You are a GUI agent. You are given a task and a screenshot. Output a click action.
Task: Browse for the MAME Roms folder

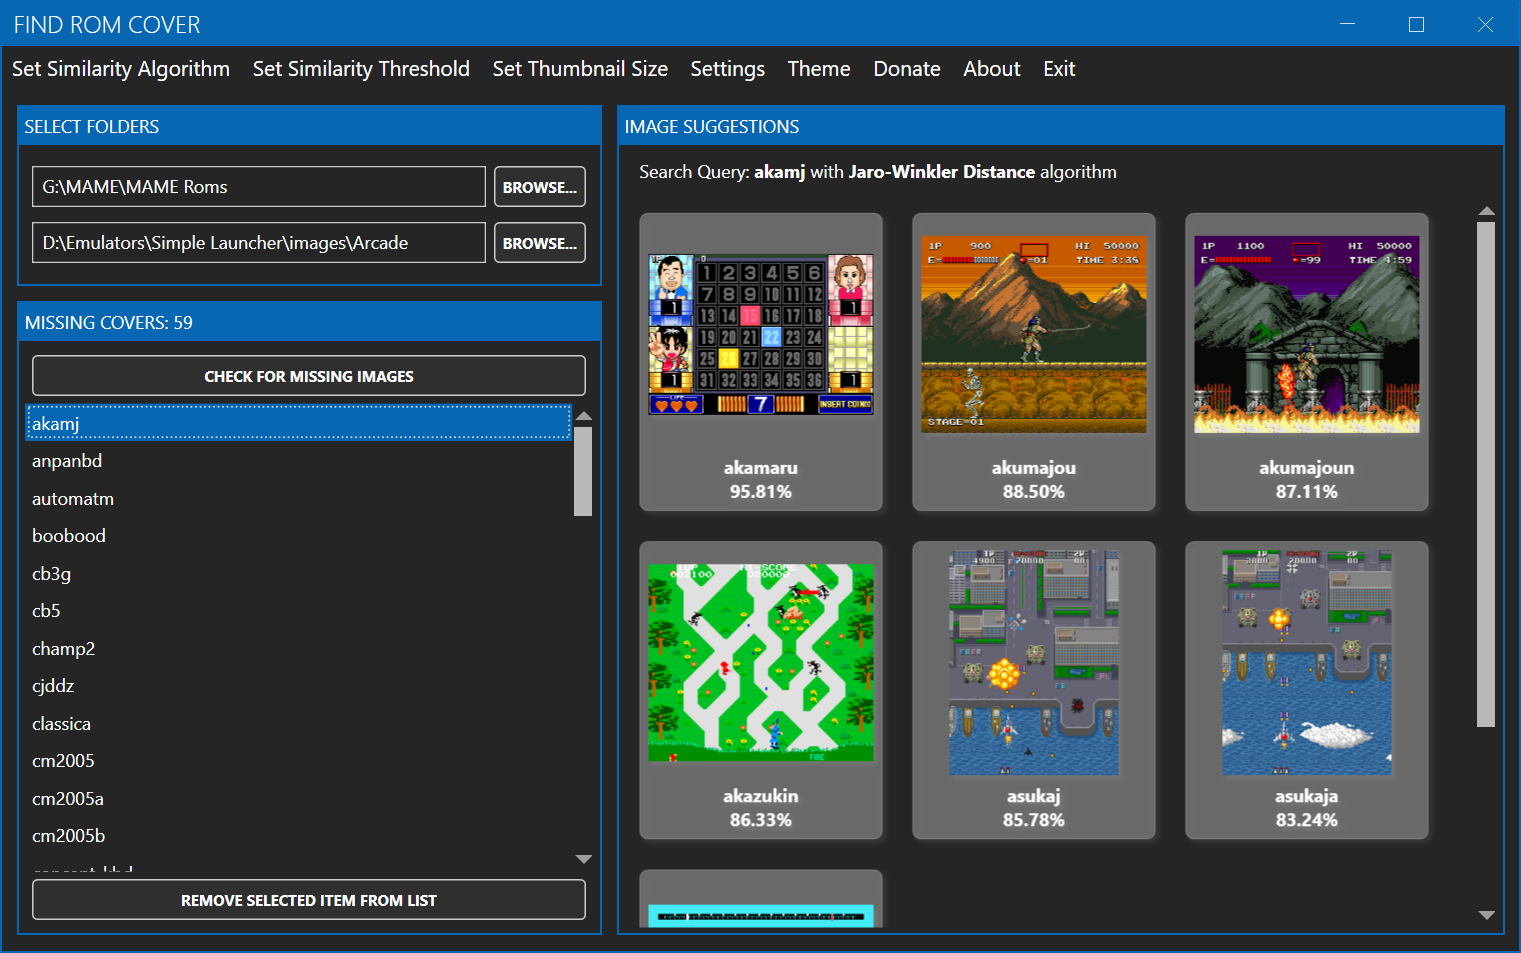540,187
